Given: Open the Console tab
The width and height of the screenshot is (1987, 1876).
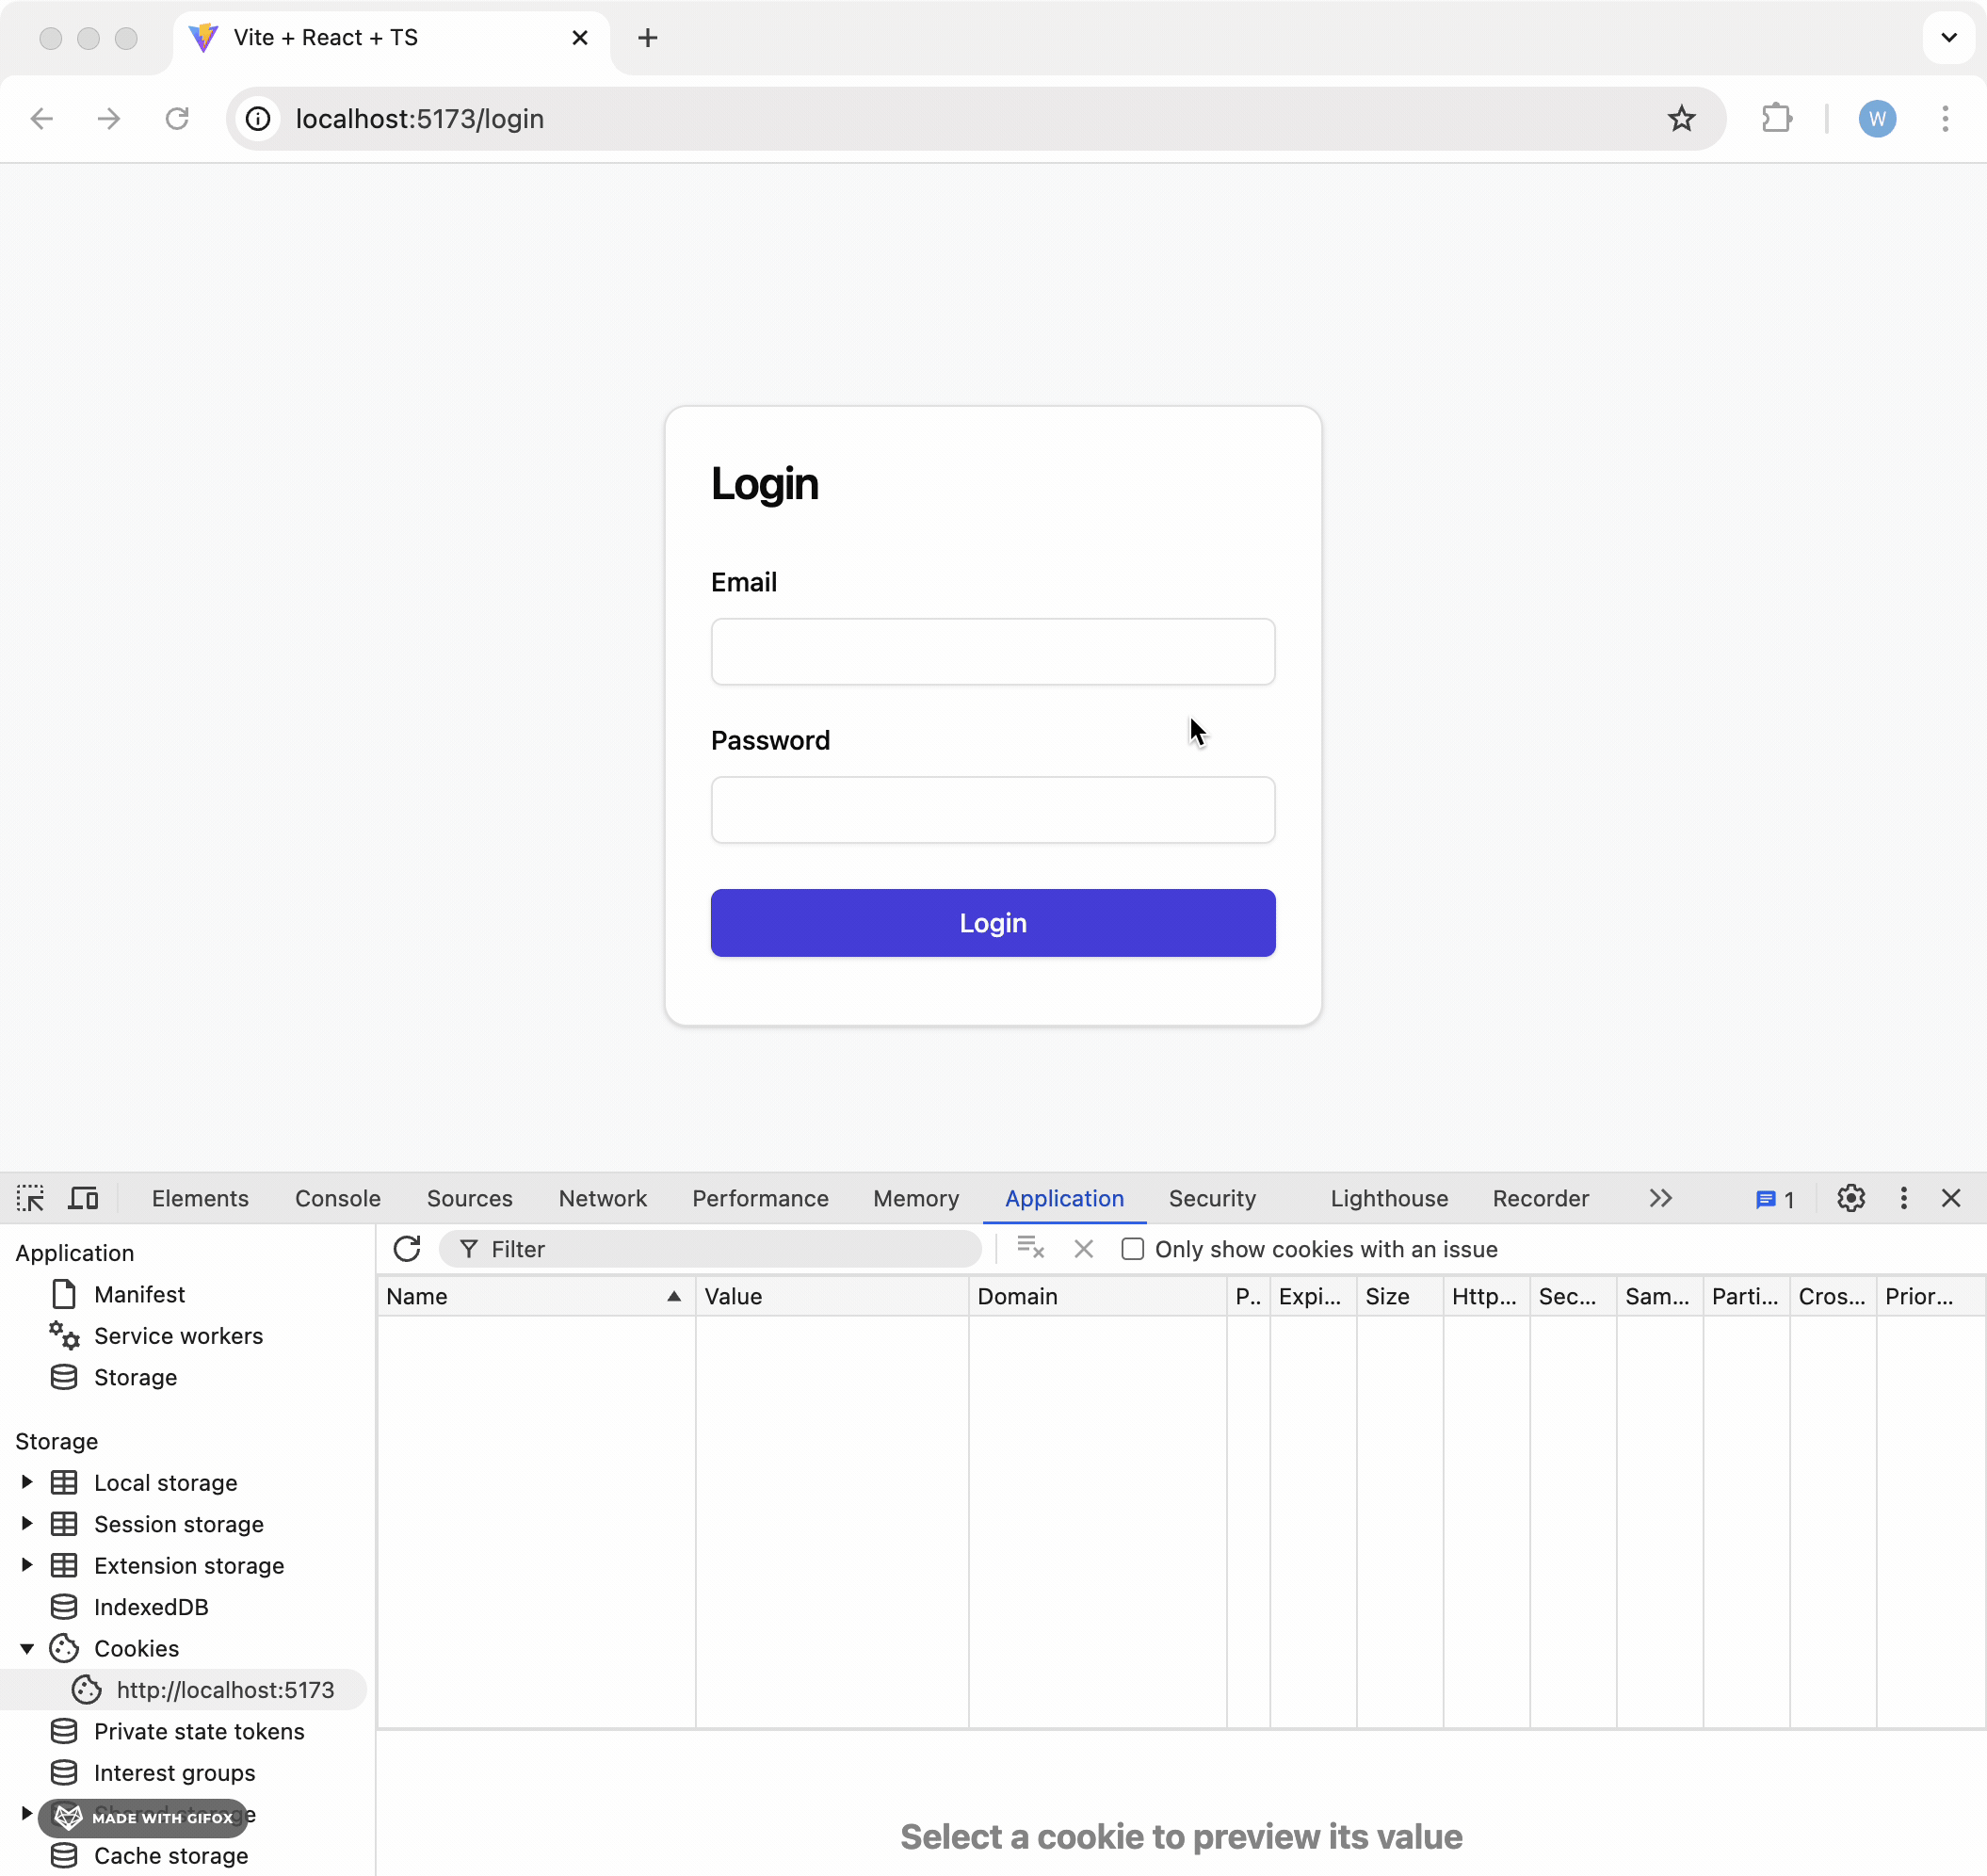Looking at the screenshot, I should (337, 1198).
